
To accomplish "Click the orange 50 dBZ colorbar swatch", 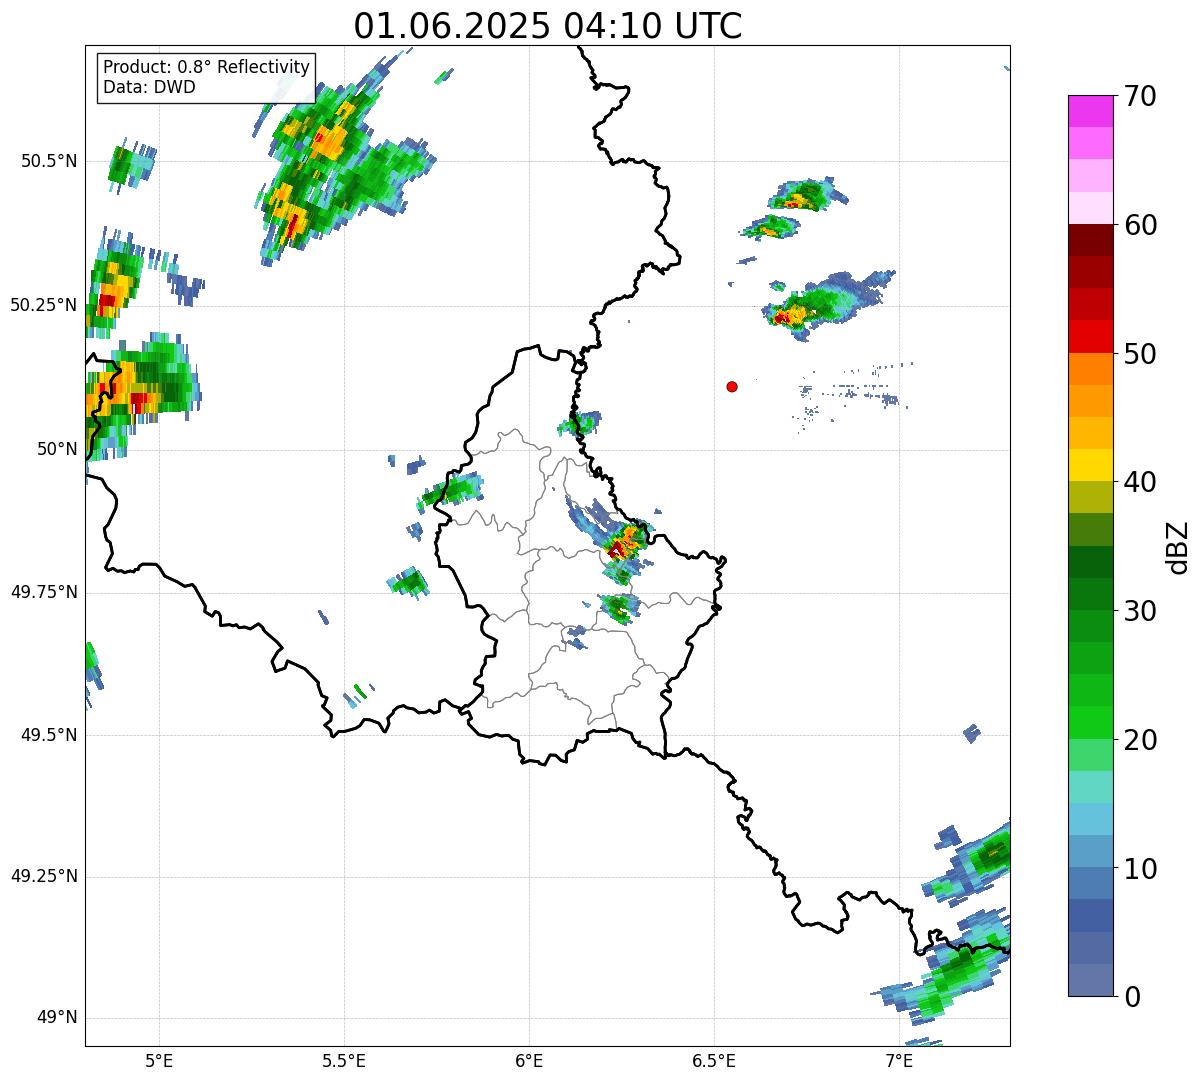I will pyautogui.click(x=1090, y=369).
